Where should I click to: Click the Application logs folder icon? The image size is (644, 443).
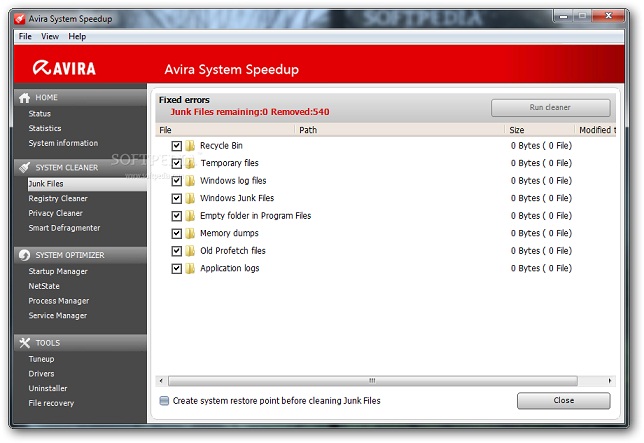pos(190,269)
